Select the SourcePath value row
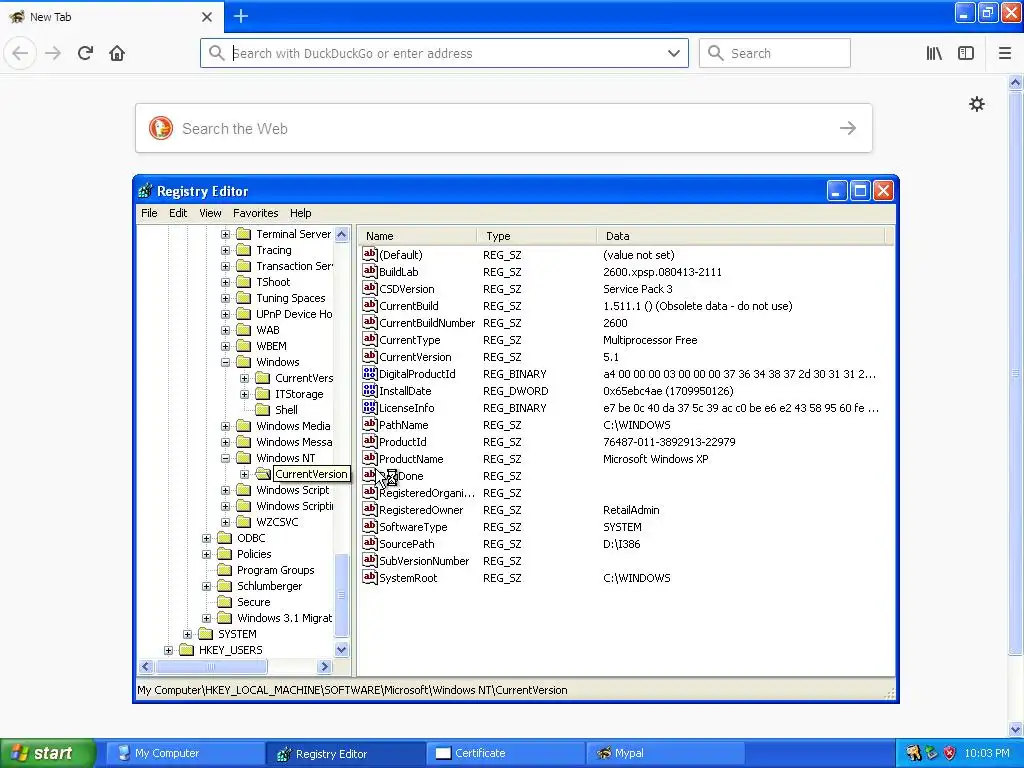Image resolution: width=1024 pixels, height=768 pixels. pyautogui.click(x=626, y=543)
